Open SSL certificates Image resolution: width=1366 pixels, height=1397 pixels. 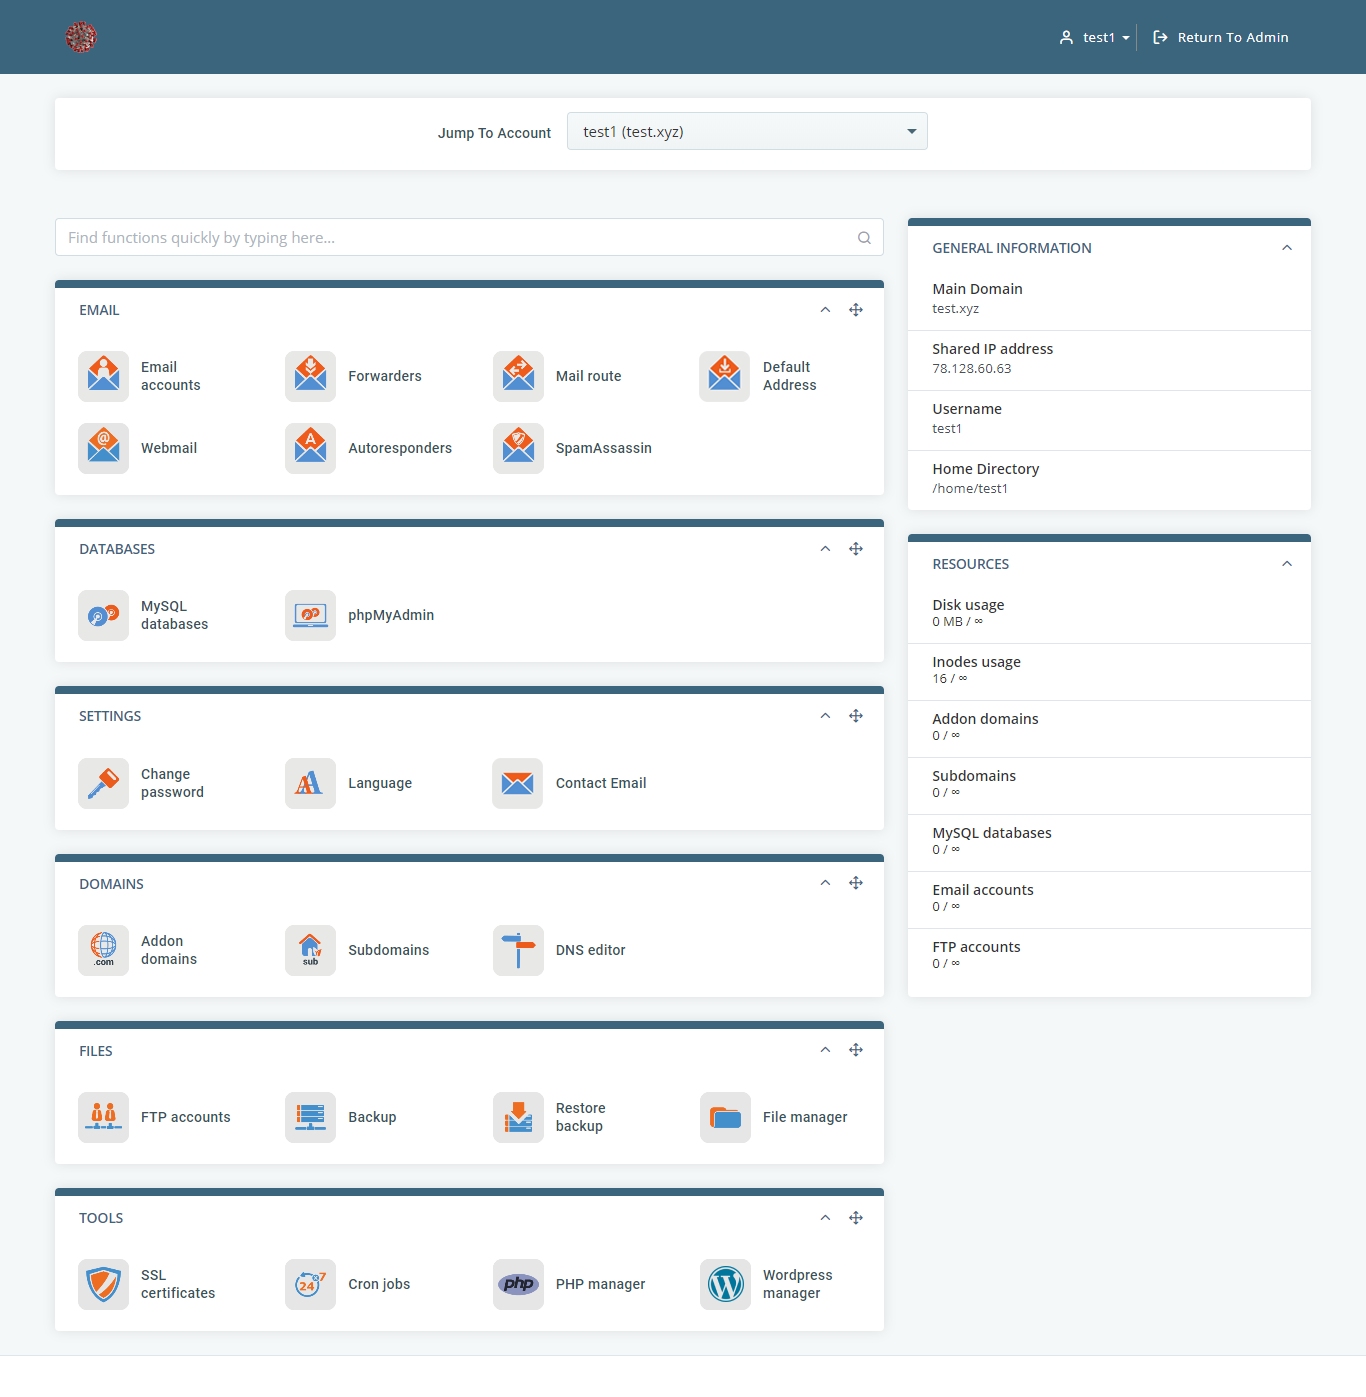[x=103, y=1284]
